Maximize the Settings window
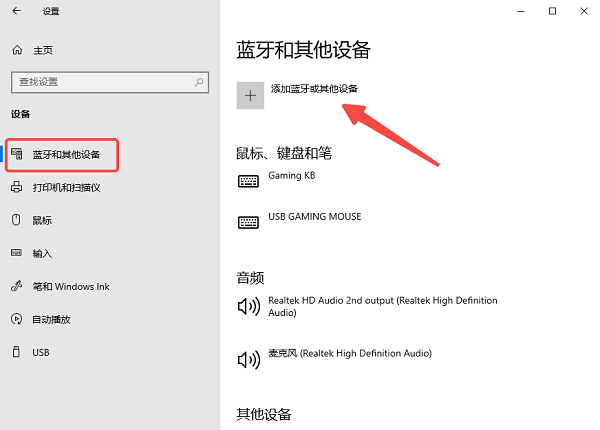The image size is (600, 430). click(552, 11)
